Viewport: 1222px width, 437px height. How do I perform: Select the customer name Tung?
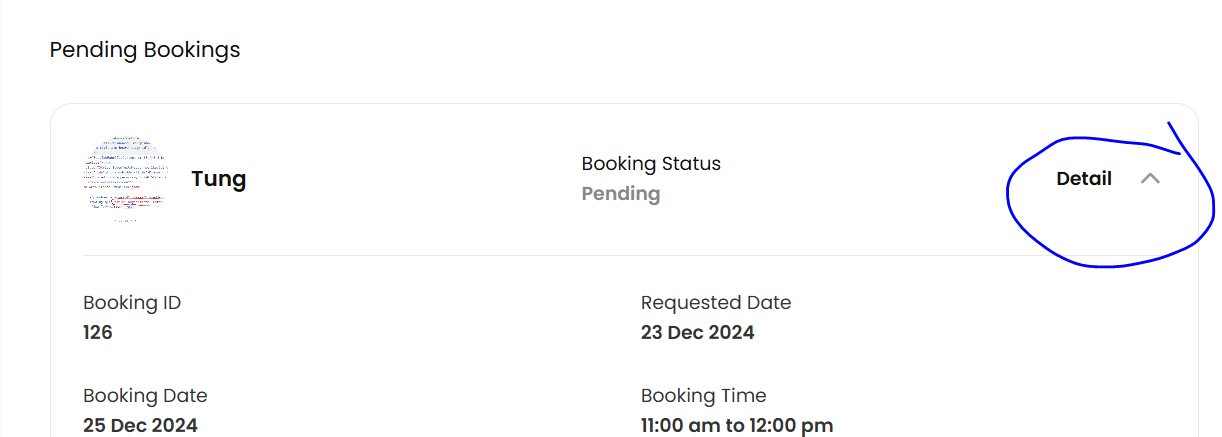pos(219,179)
